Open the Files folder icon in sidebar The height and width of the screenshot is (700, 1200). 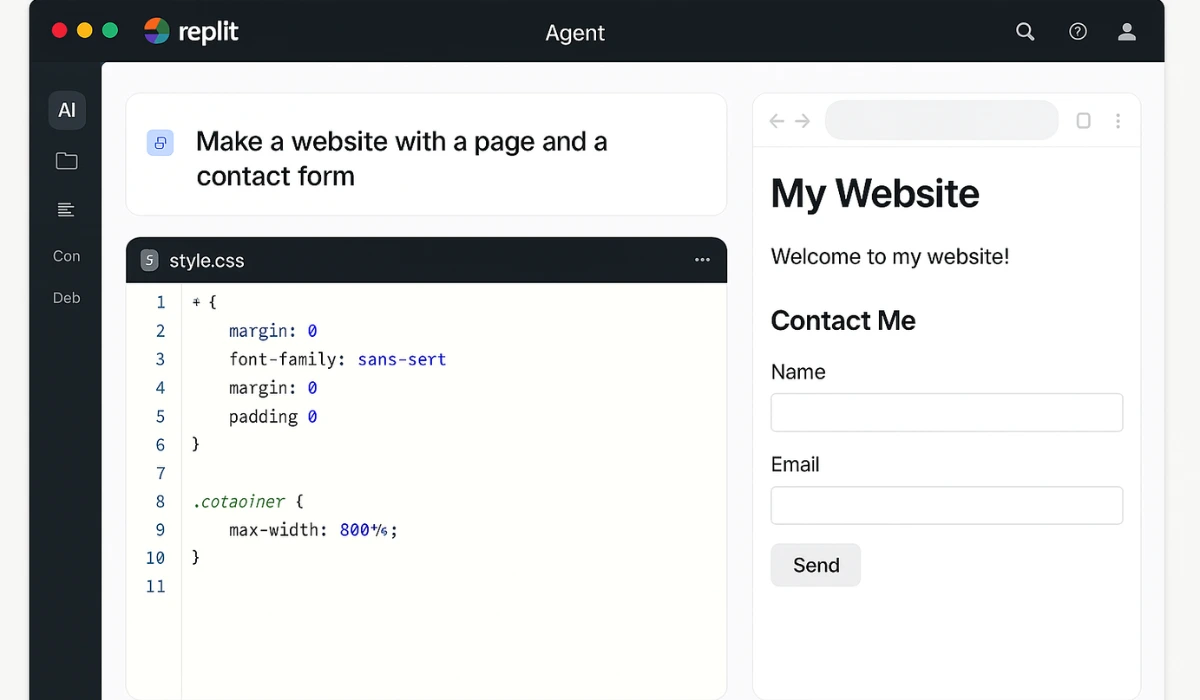(x=66, y=160)
